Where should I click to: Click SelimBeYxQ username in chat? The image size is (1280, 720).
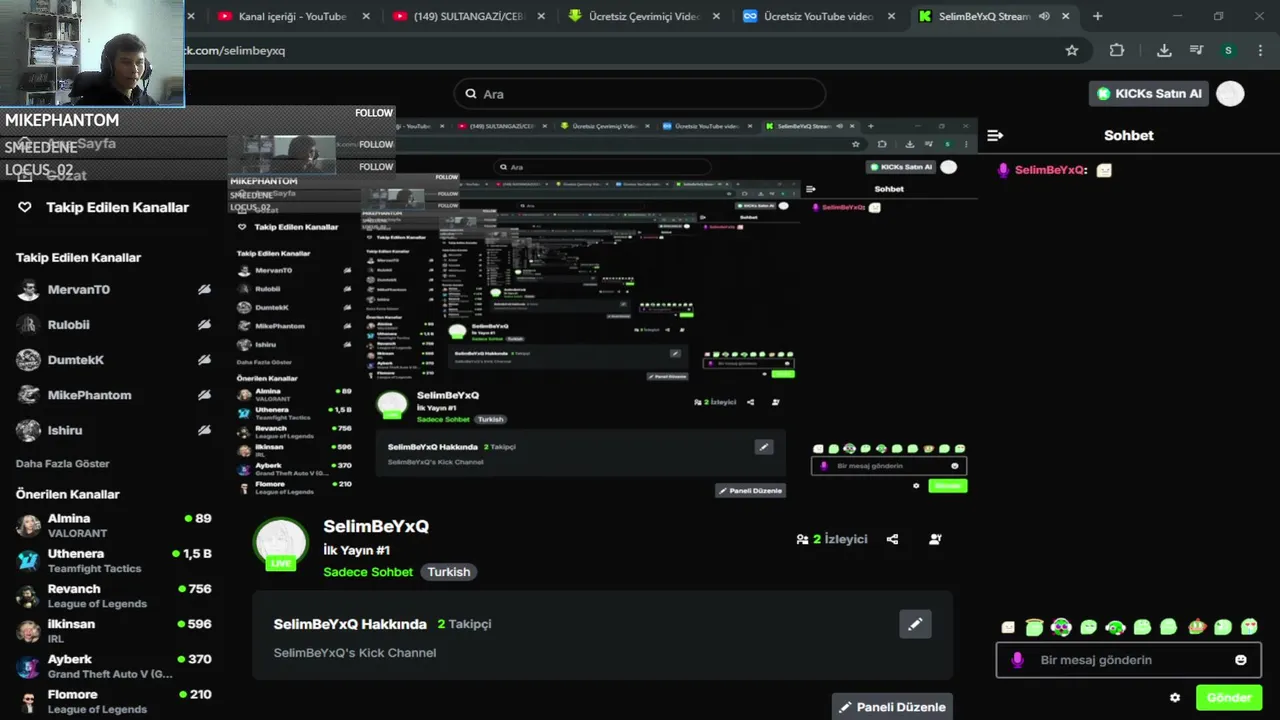tap(1050, 170)
